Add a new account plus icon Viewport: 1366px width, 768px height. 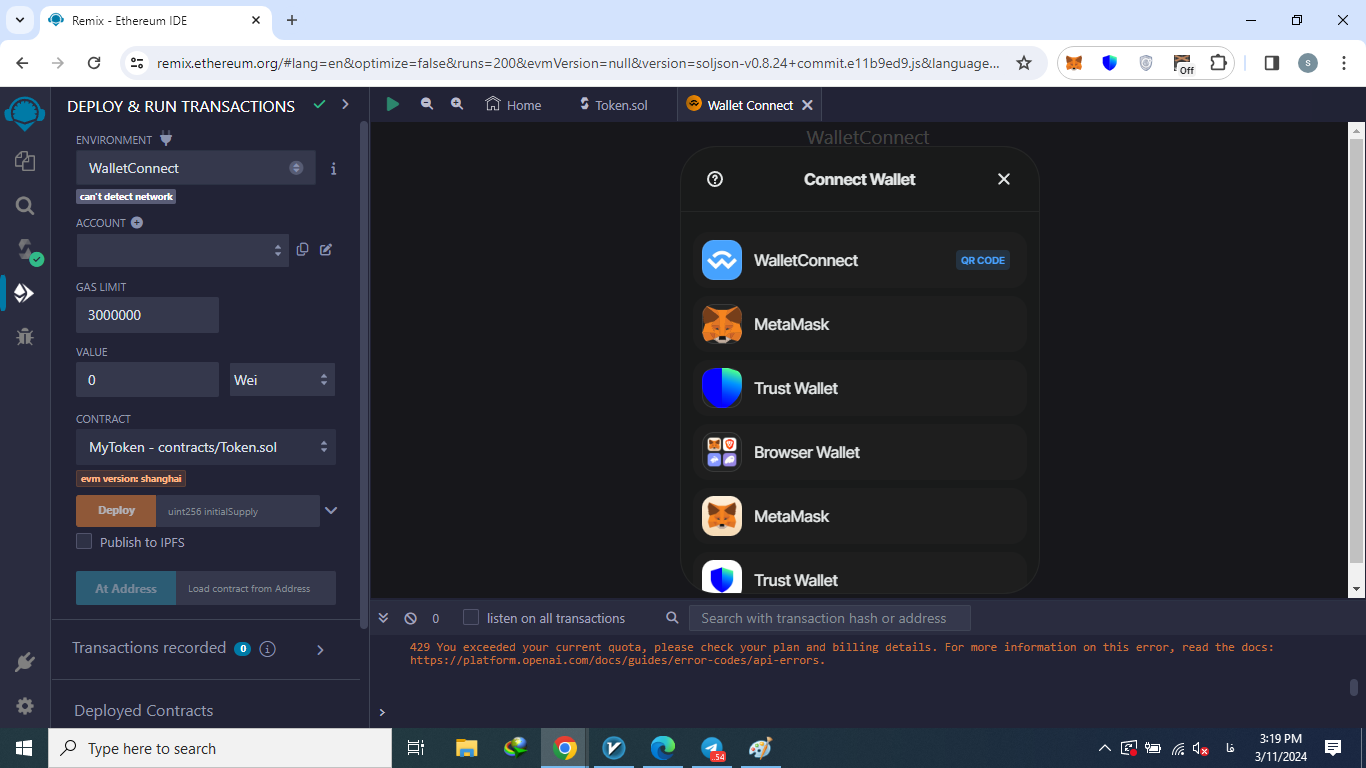[x=137, y=223]
